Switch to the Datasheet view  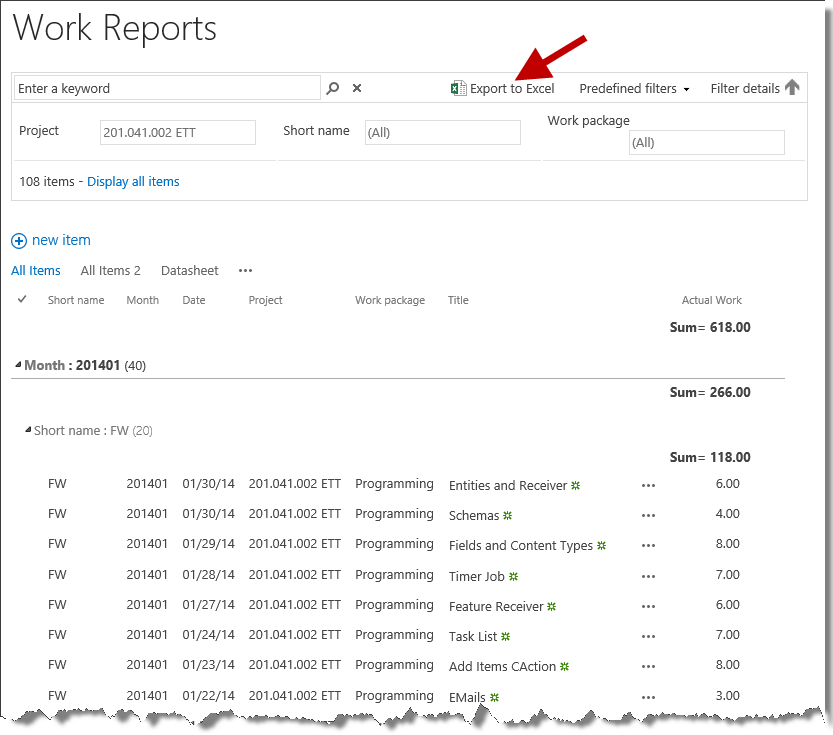point(190,271)
